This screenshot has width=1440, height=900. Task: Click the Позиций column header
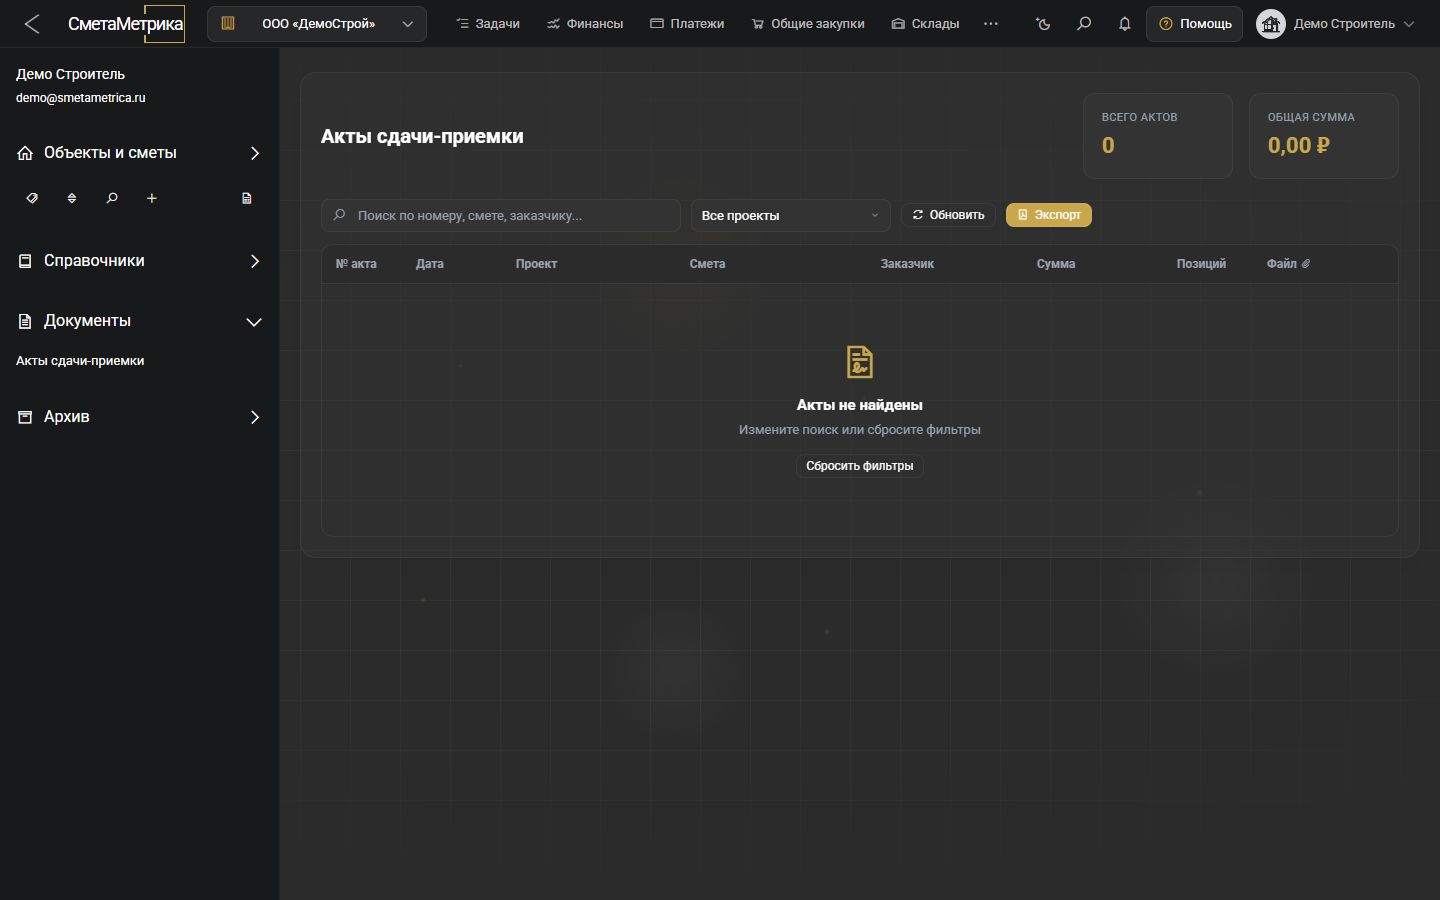click(x=1201, y=264)
